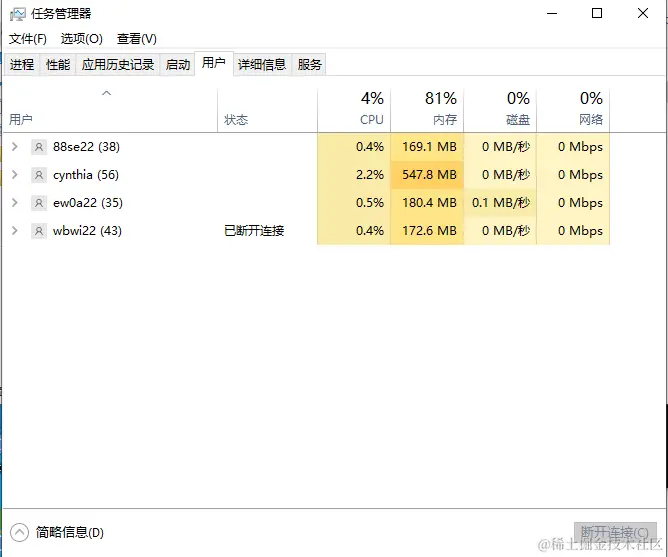Image resolution: width=668 pixels, height=557 pixels.
Task: Maximize the Task Manager window
Action: point(597,14)
